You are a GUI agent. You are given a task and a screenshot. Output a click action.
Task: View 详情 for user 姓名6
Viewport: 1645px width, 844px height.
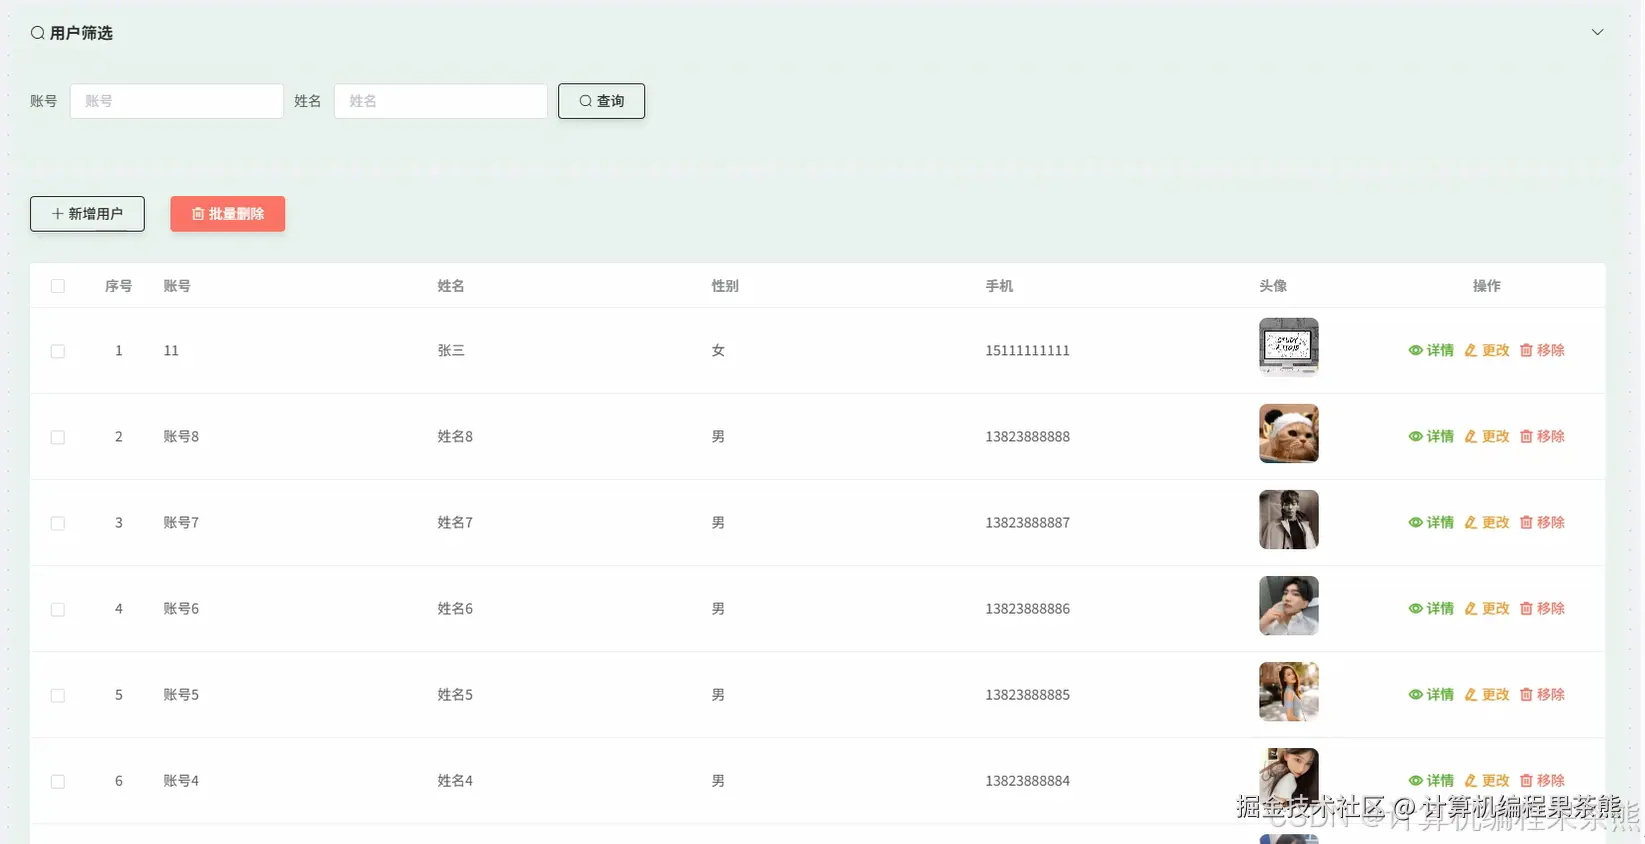click(x=1431, y=609)
